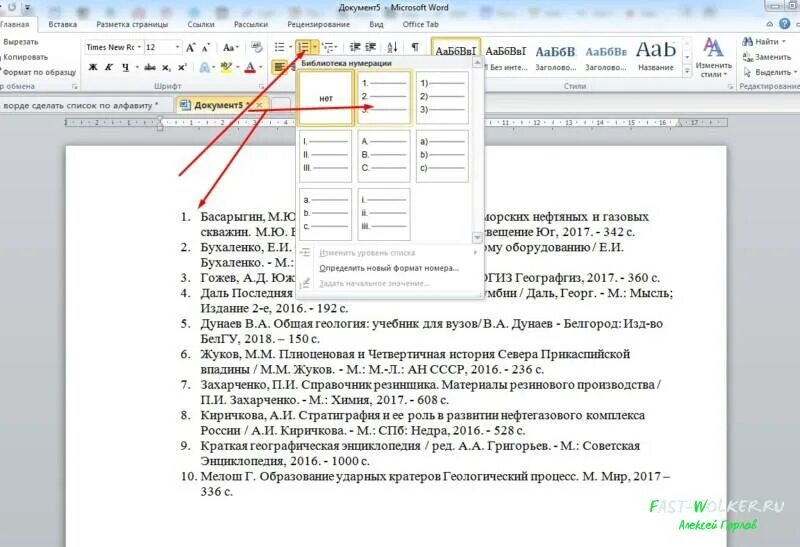Screen dimensions: 800x547
Task: Click Копировать in the clipboard group
Action: [25, 57]
